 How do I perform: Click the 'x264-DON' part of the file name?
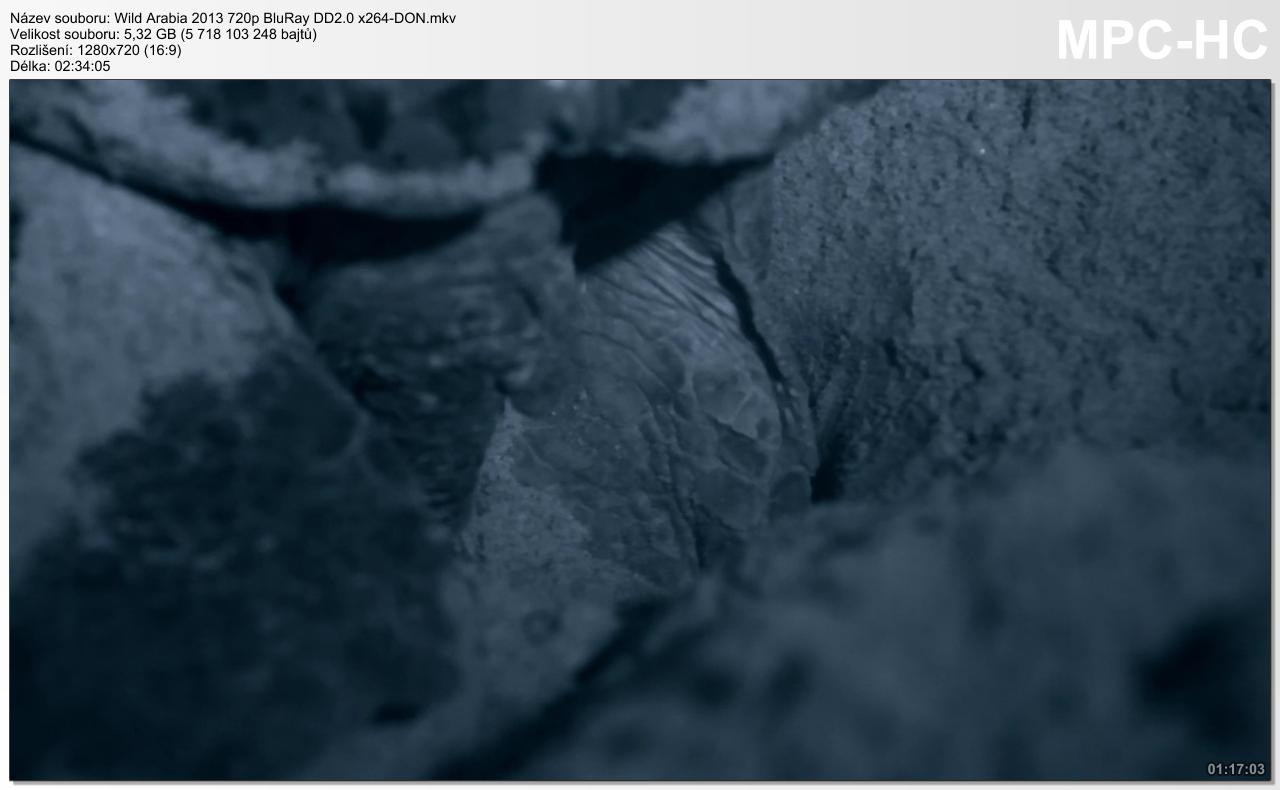coord(391,19)
